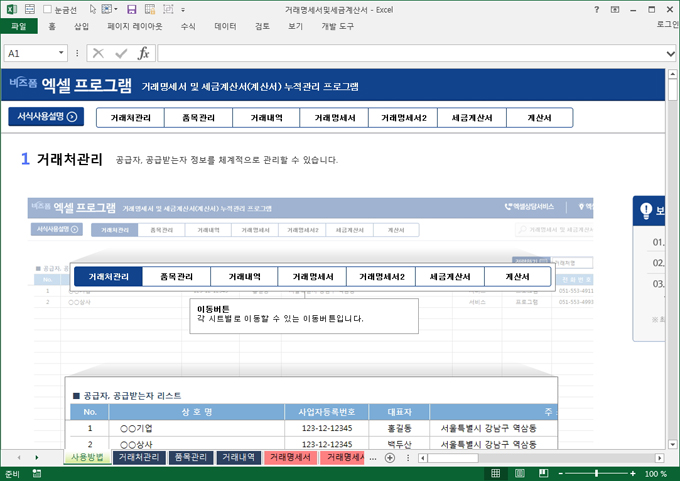
Task: Click the Excel application icon in title bar
Action: point(12,9)
